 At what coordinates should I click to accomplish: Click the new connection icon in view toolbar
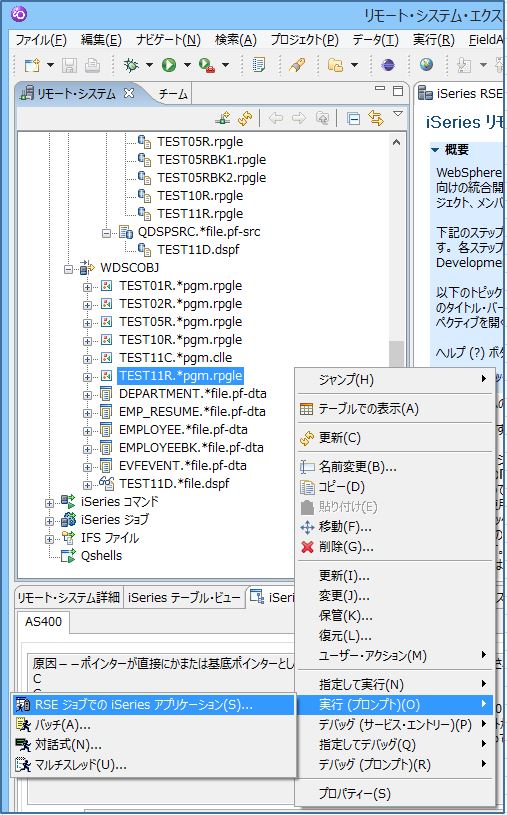click(223, 119)
